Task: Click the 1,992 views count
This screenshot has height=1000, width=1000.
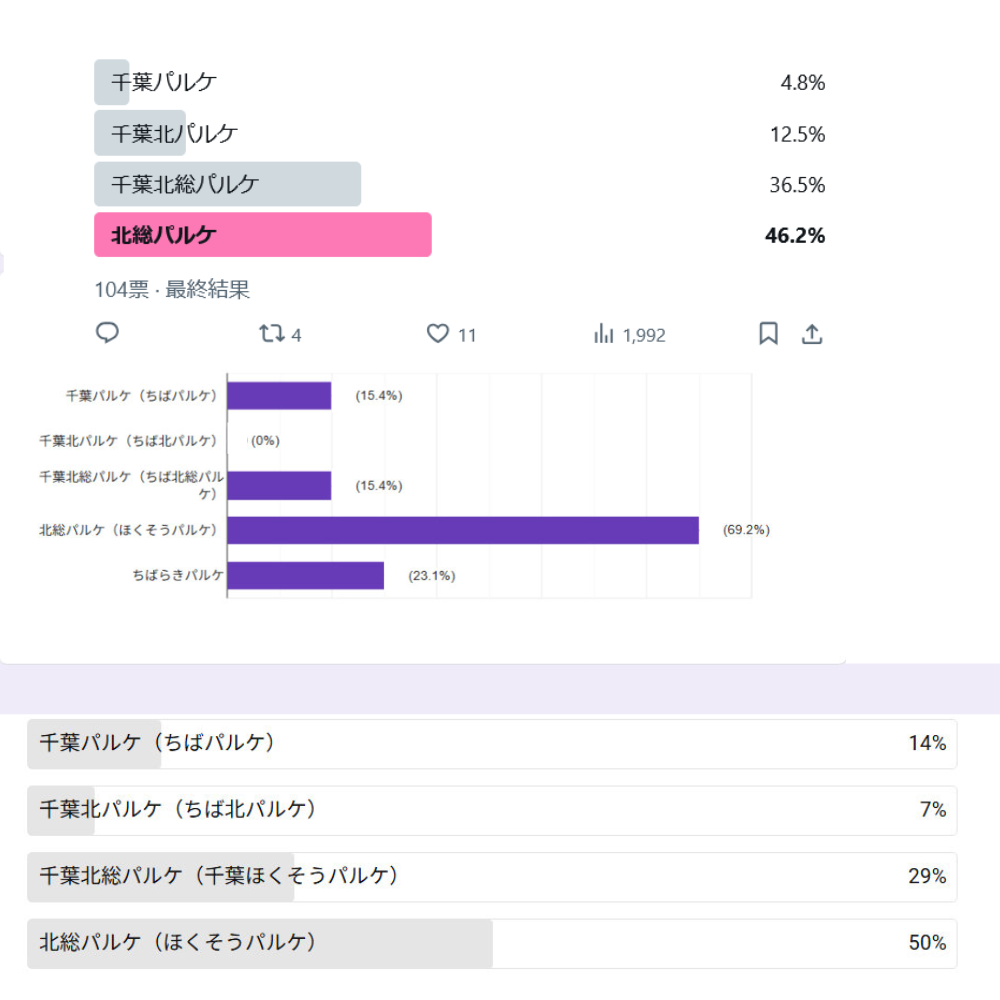Action: point(644,335)
